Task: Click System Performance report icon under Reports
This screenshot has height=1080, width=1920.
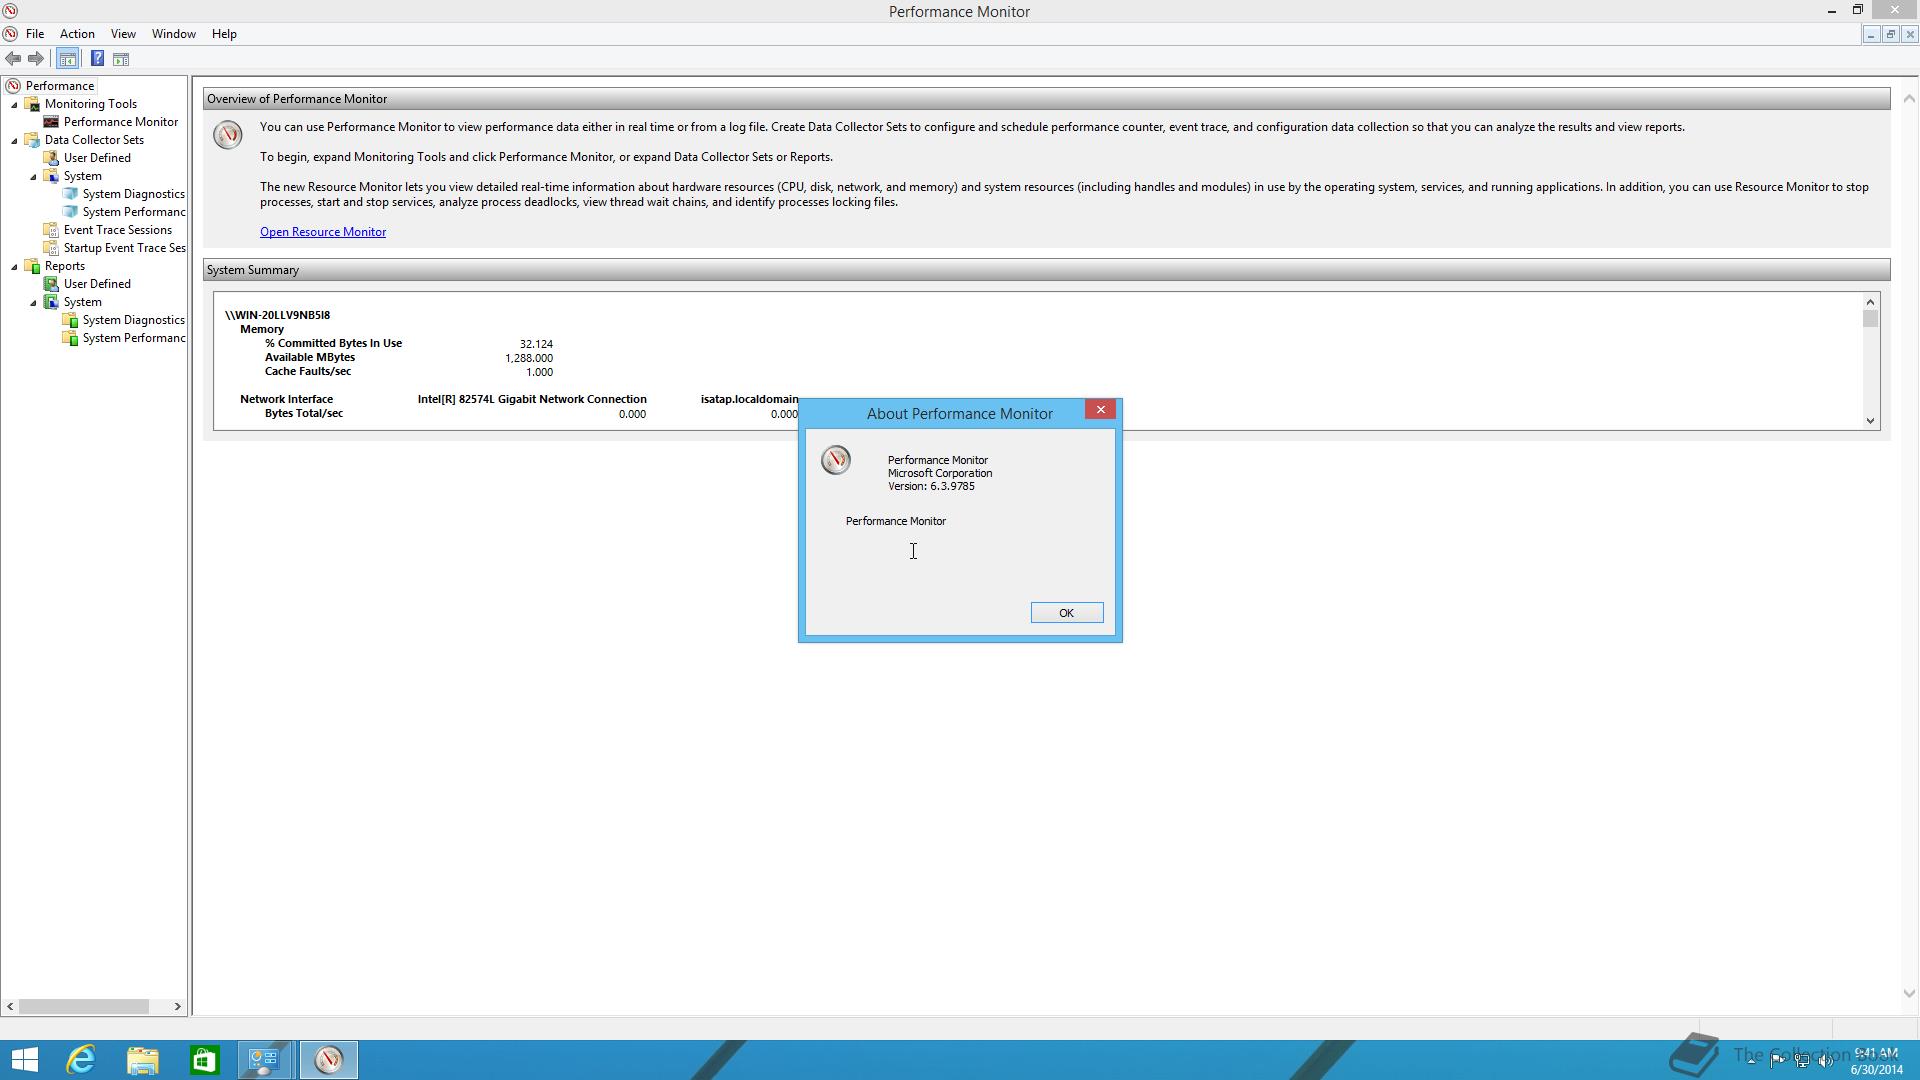Action: pyautogui.click(x=70, y=338)
